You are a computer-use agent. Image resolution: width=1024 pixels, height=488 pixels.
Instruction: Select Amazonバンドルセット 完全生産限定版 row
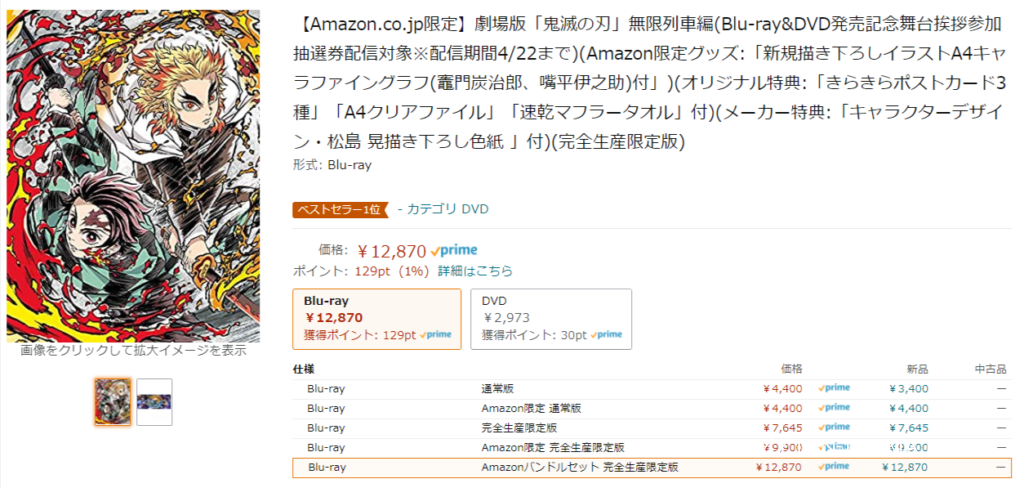click(x=652, y=467)
